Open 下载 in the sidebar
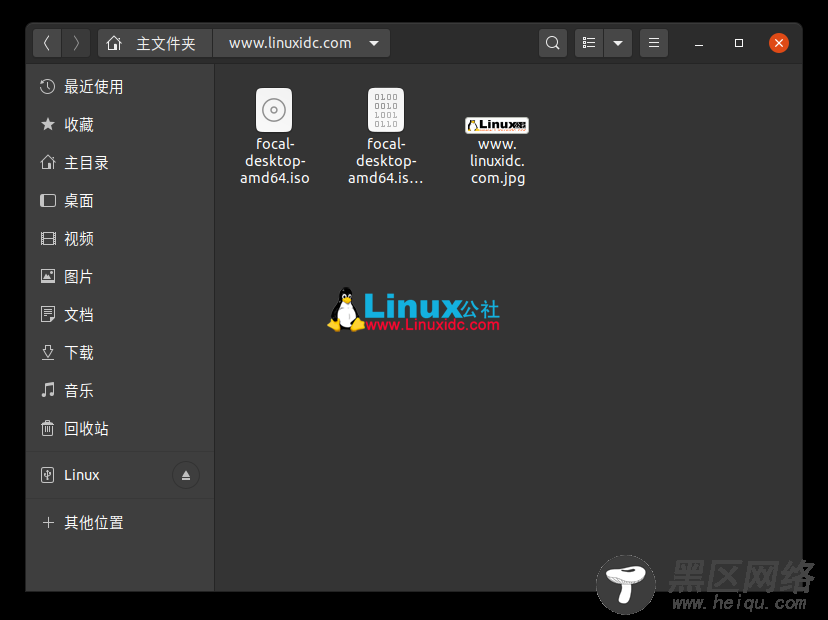 (120, 353)
